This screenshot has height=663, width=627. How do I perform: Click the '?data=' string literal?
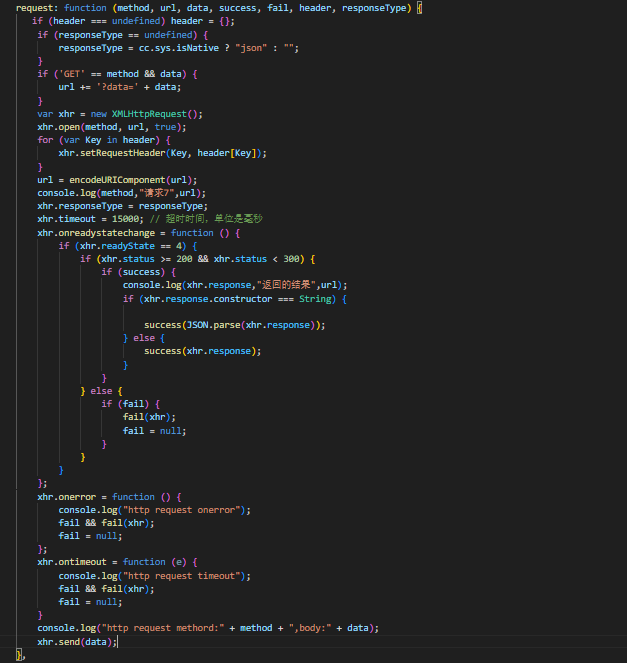pyautogui.click(x=117, y=87)
